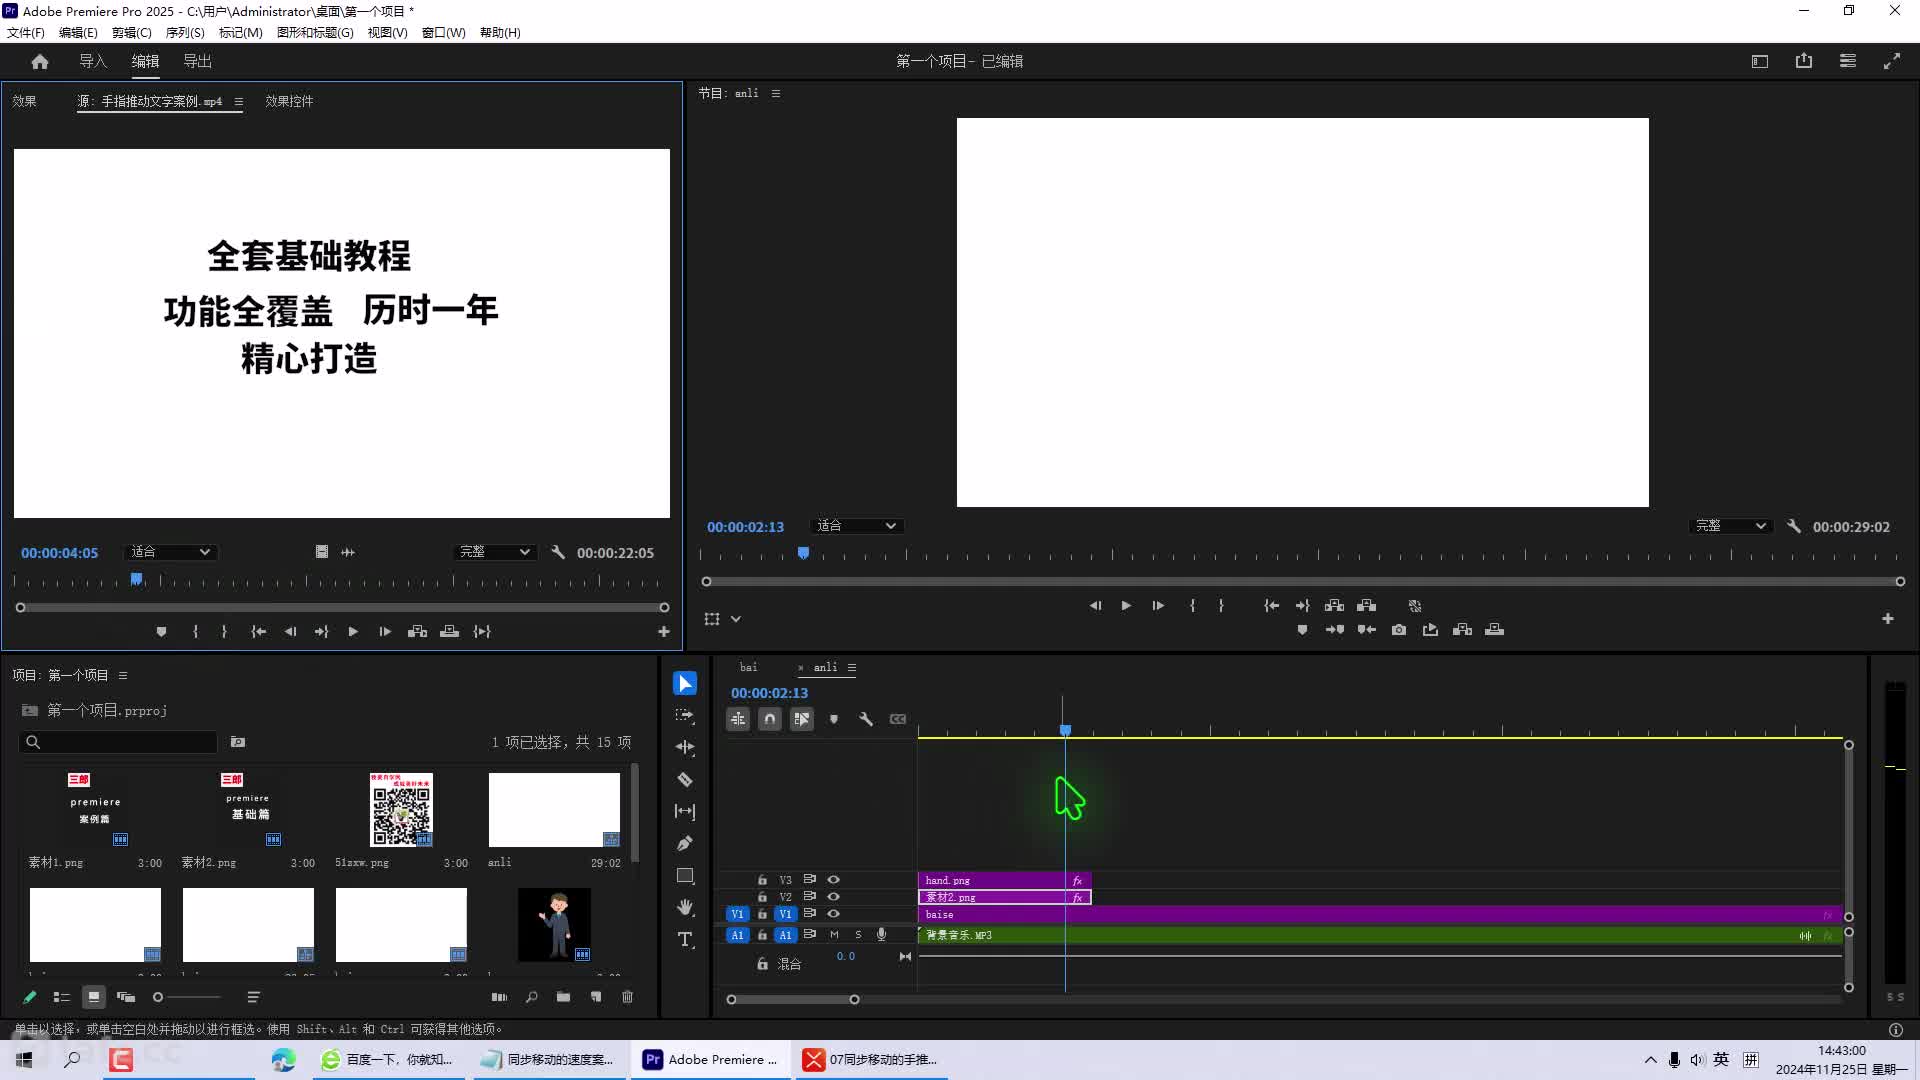Select the Razor tool
The height and width of the screenshot is (1080, 1920).
tap(685, 779)
